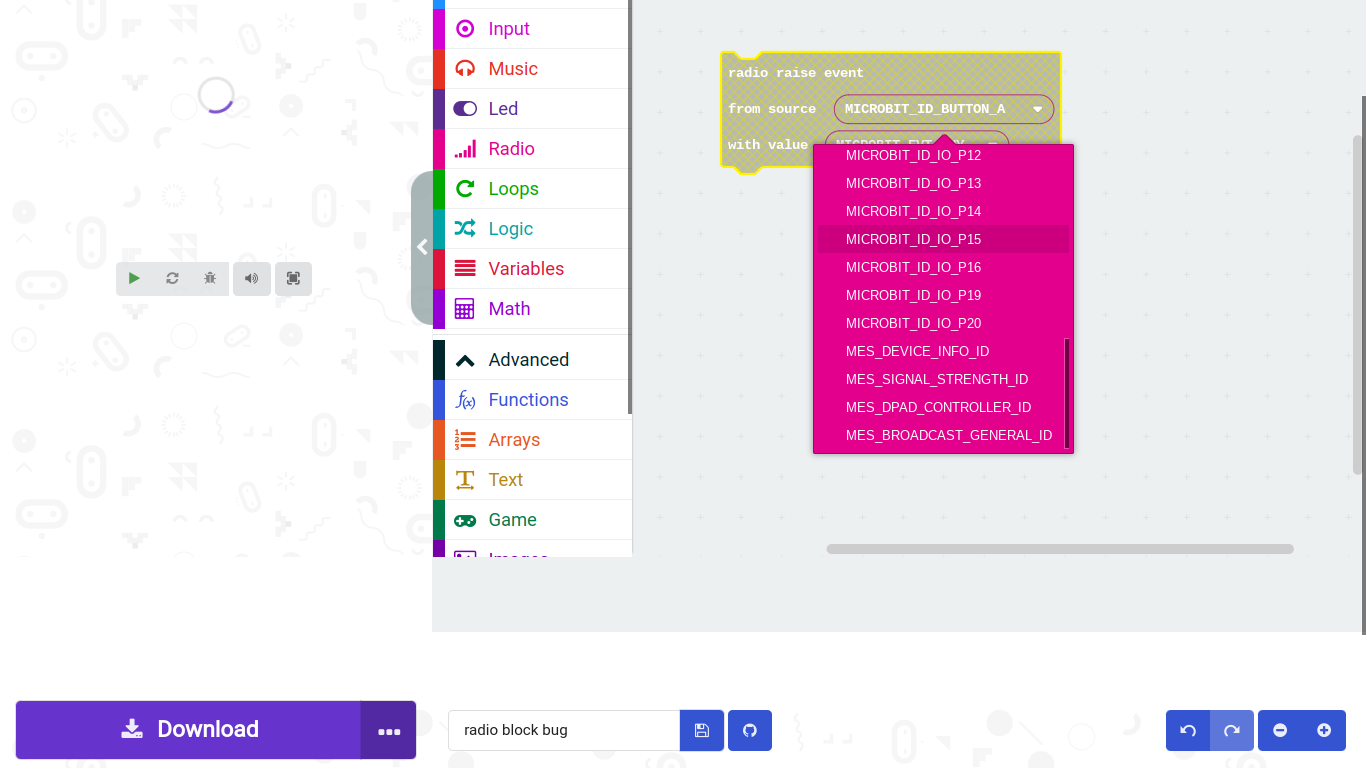Launch simulator in full screen

293,279
